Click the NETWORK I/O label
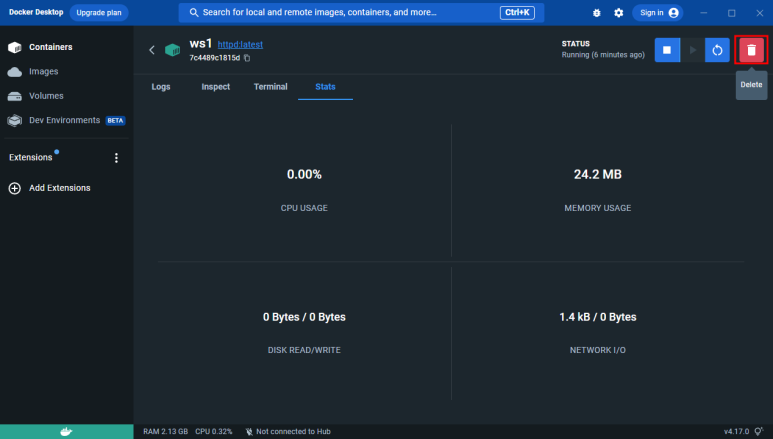Screen dimensions: 773x439 click(x=597, y=350)
